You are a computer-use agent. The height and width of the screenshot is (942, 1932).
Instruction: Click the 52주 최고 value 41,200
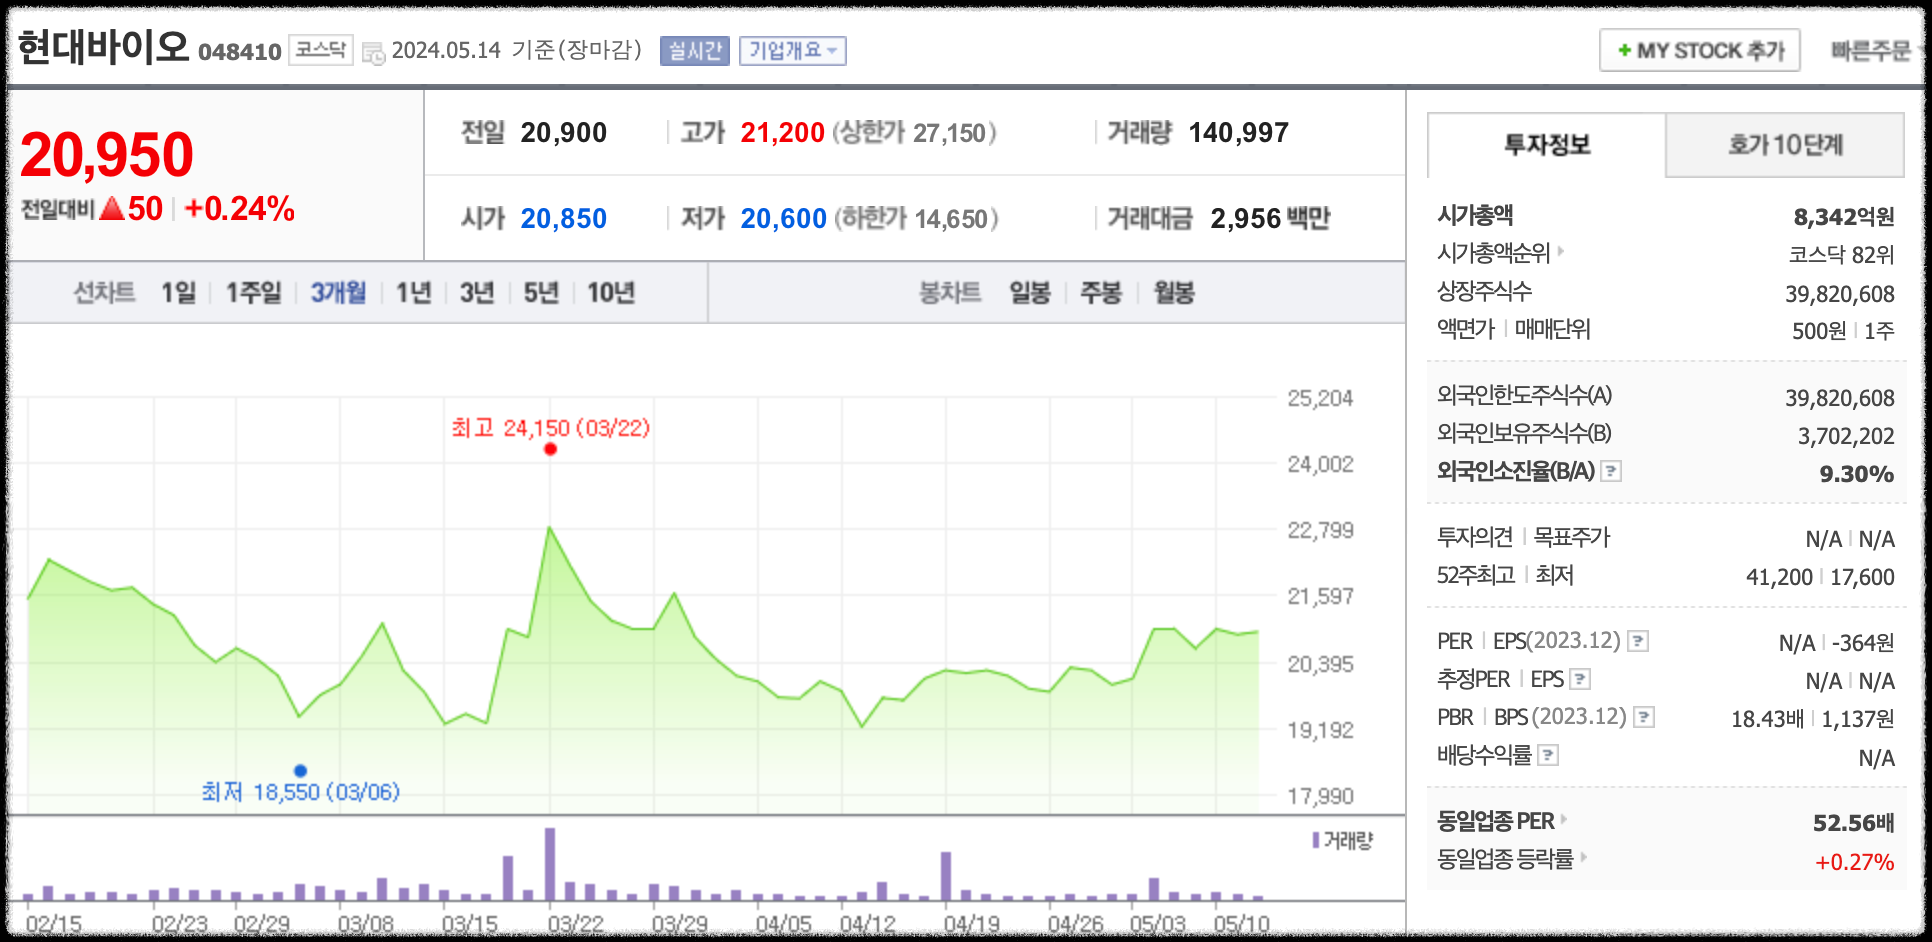pos(1779,577)
